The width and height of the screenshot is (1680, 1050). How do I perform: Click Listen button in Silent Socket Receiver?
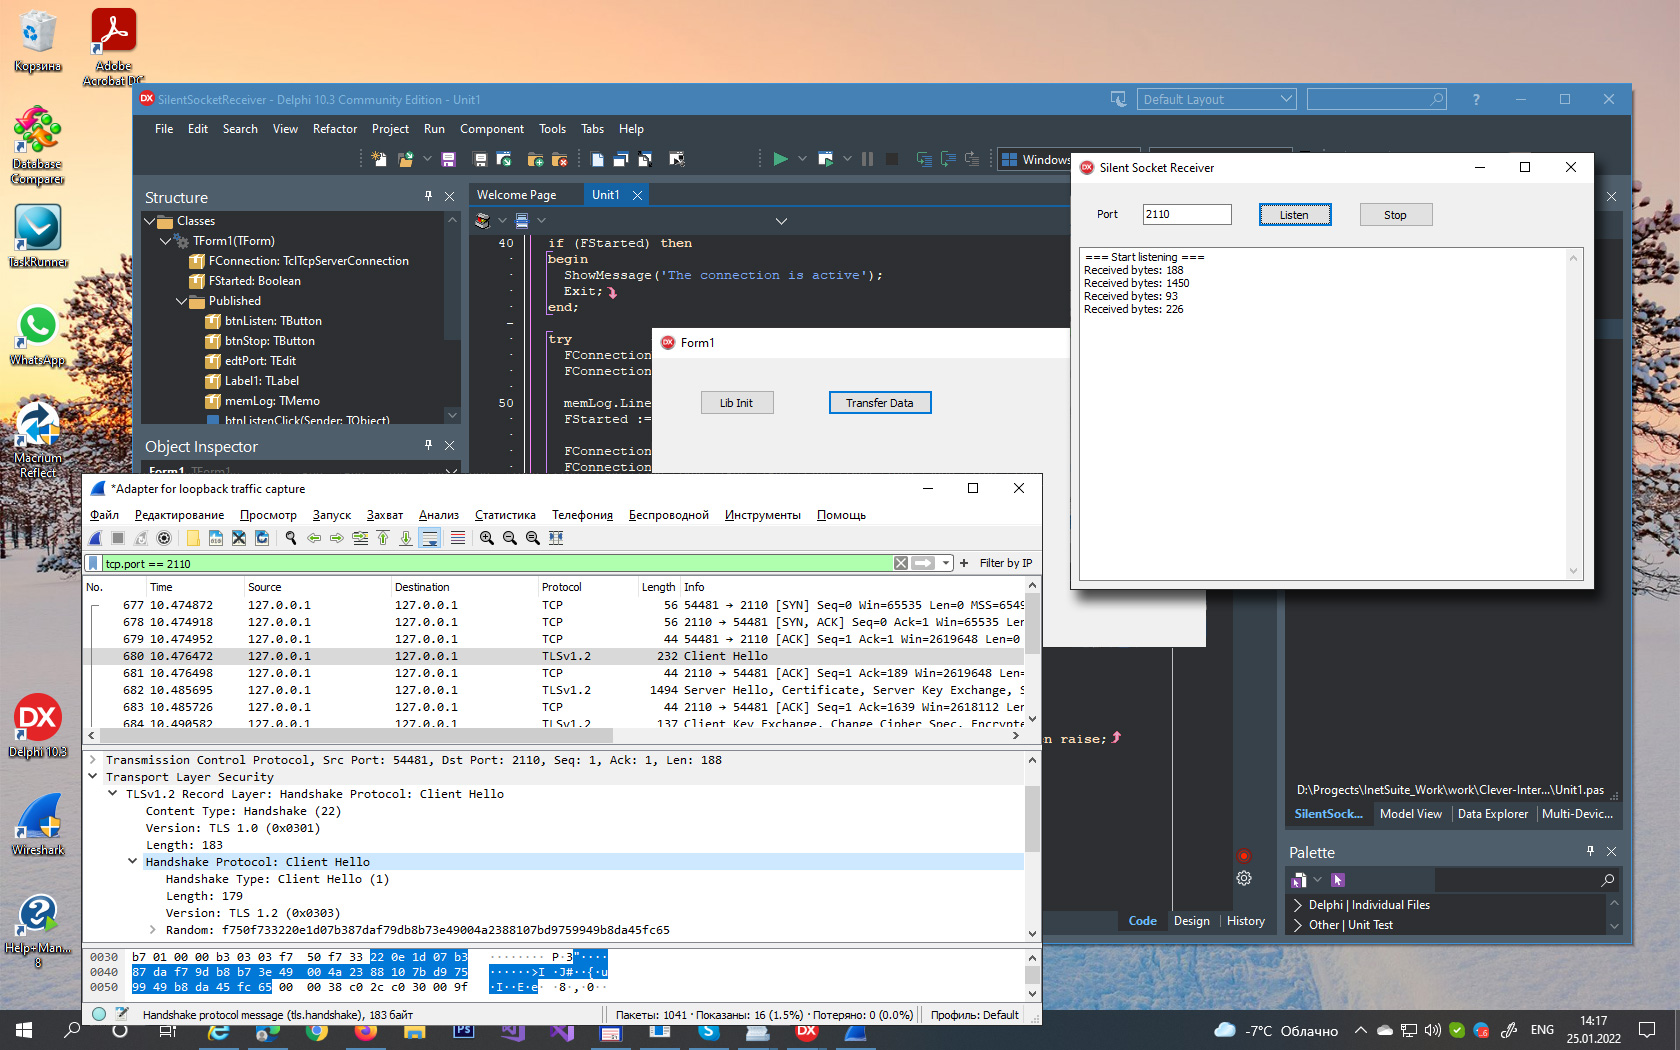pyautogui.click(x=1295, y=215)
